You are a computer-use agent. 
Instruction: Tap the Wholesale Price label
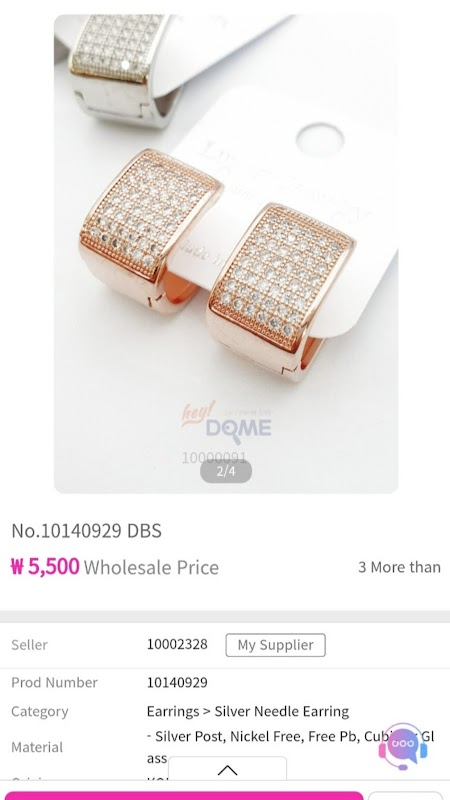pyautogui.click(x=151, y=567)
